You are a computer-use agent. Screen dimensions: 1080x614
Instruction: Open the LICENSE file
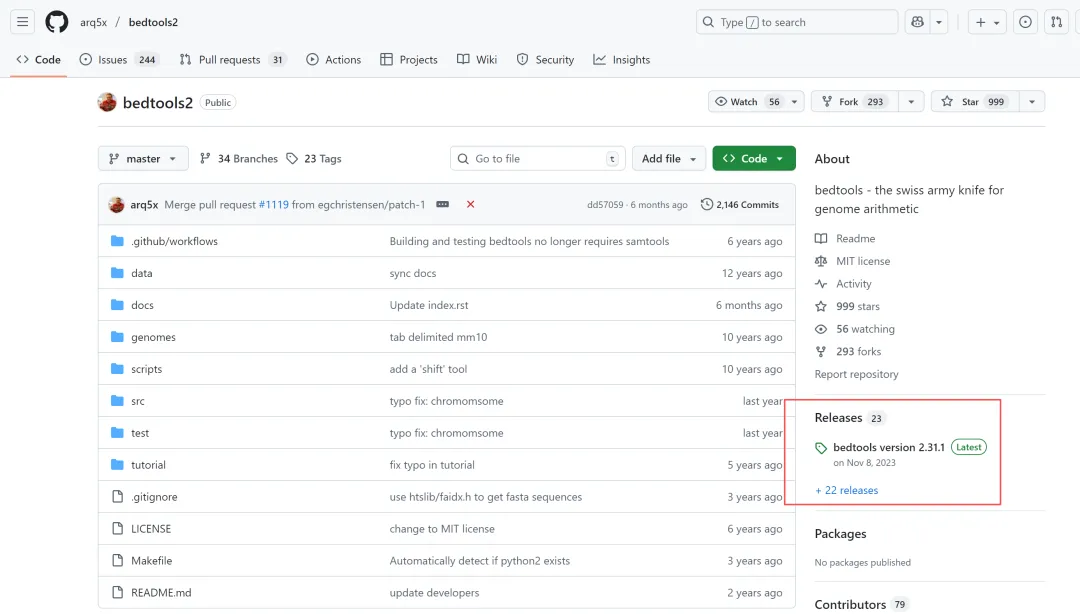pos(151,529)
